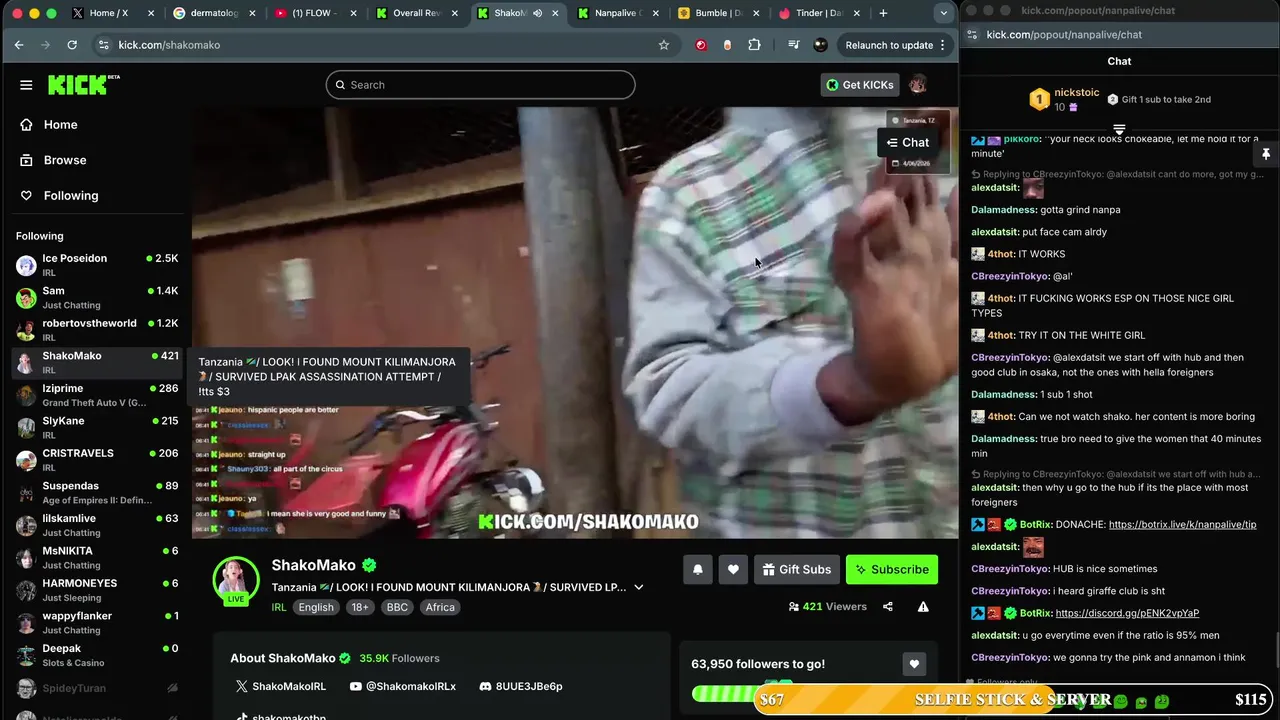The height and width of the screenshot is (720, 1280).
Task: Expand the leaderboard chevron in chat popout
Action: [1119, 130]
